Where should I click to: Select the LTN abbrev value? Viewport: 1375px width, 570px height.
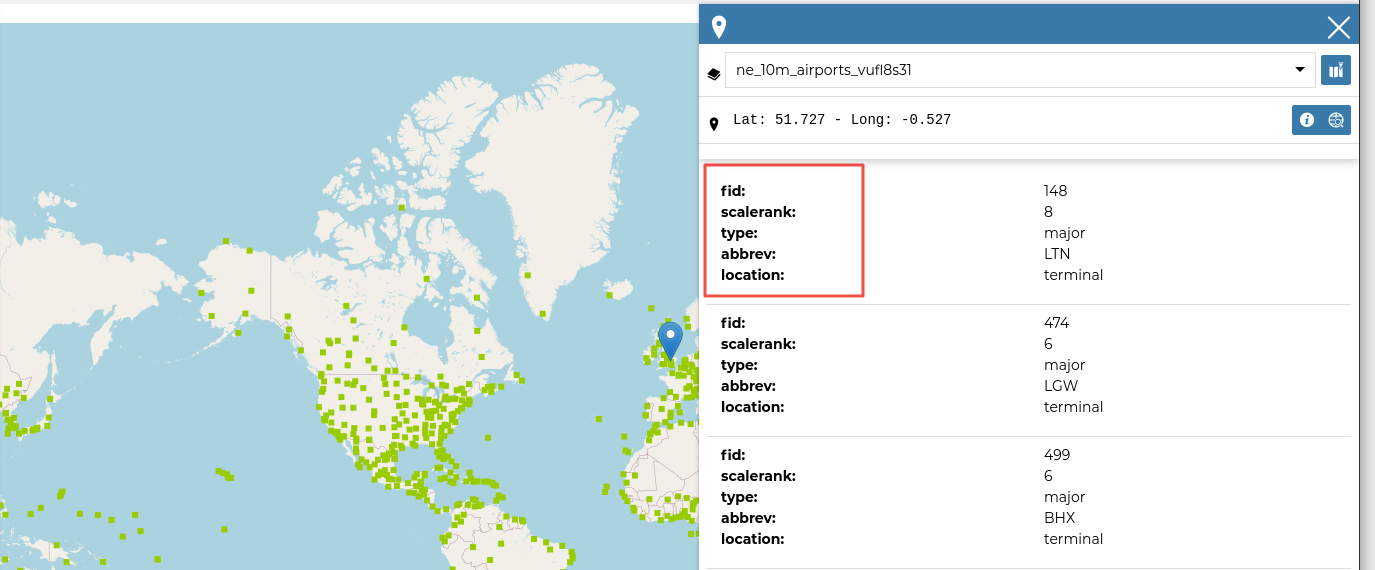pyautogui.click(x=1057, y=254)
